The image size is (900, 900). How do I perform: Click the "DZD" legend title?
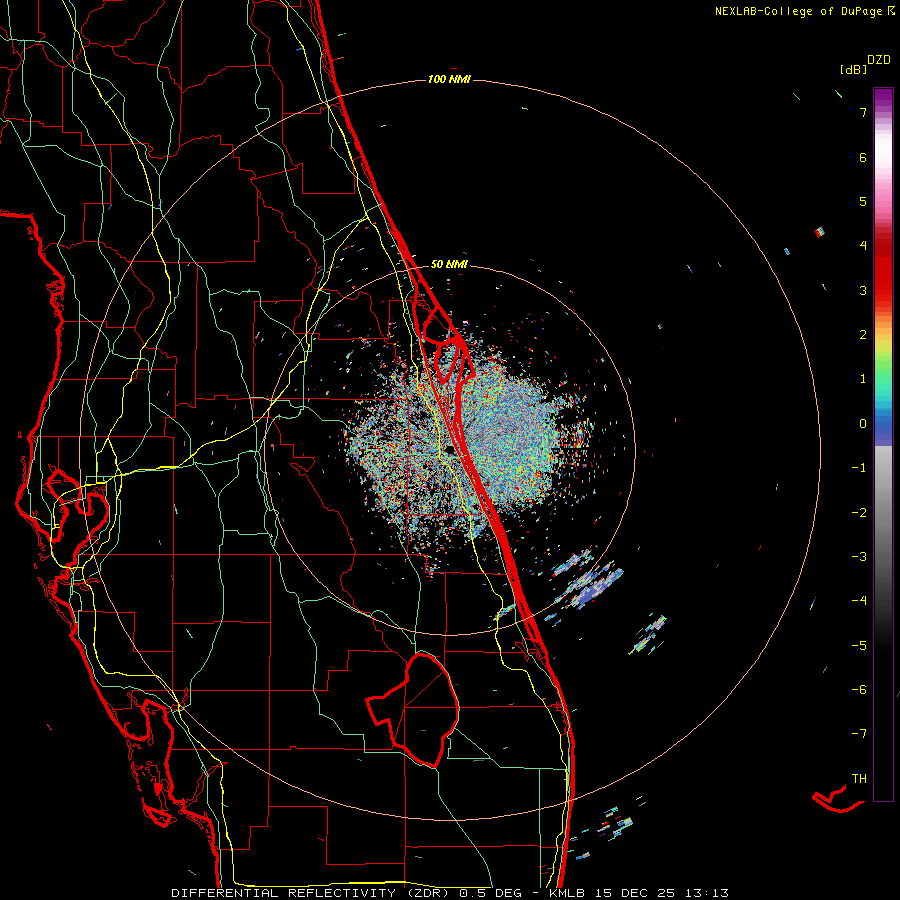[879, 60]
